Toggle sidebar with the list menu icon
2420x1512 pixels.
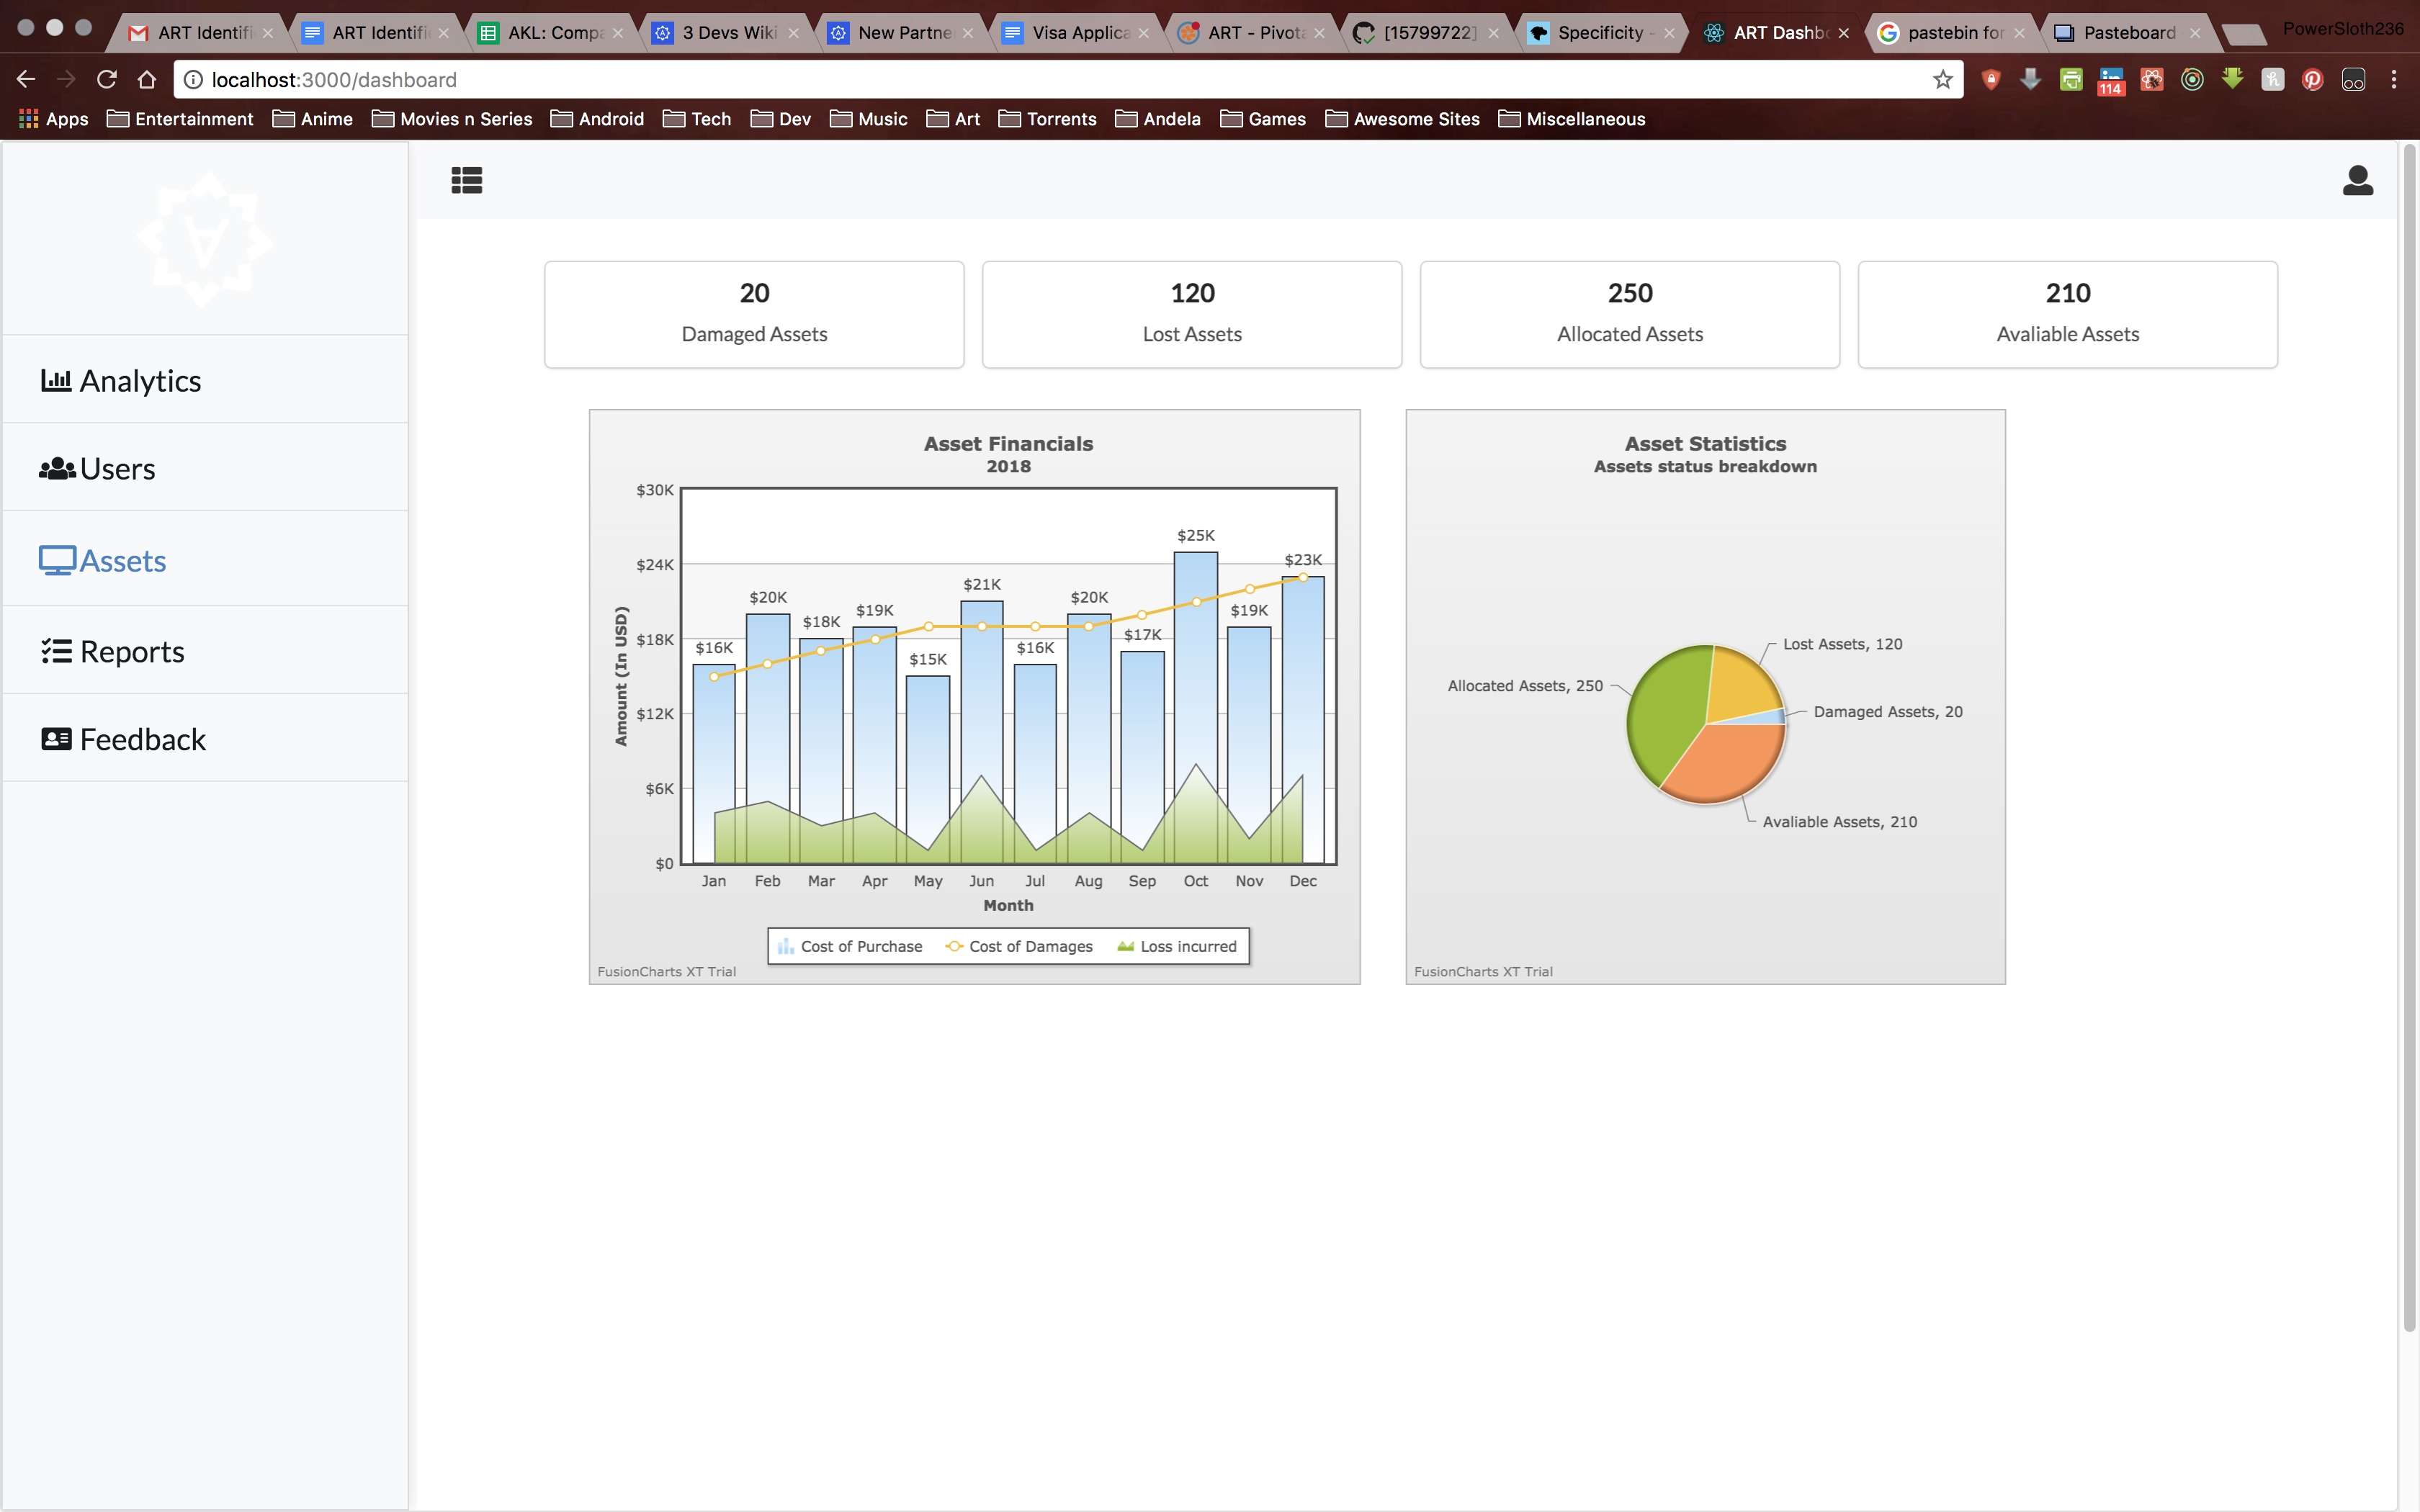click(467, 180)
